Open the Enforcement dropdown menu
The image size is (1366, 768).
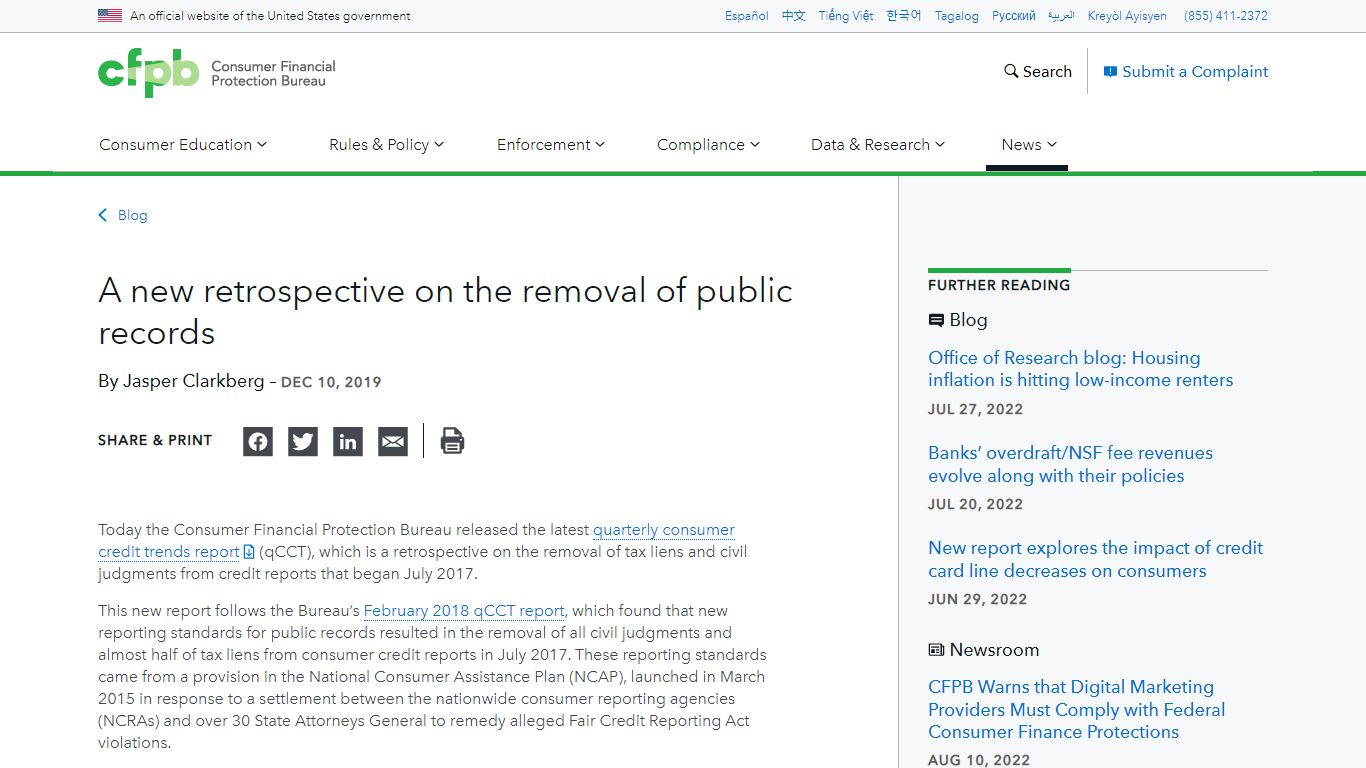[x=551, y=144]
